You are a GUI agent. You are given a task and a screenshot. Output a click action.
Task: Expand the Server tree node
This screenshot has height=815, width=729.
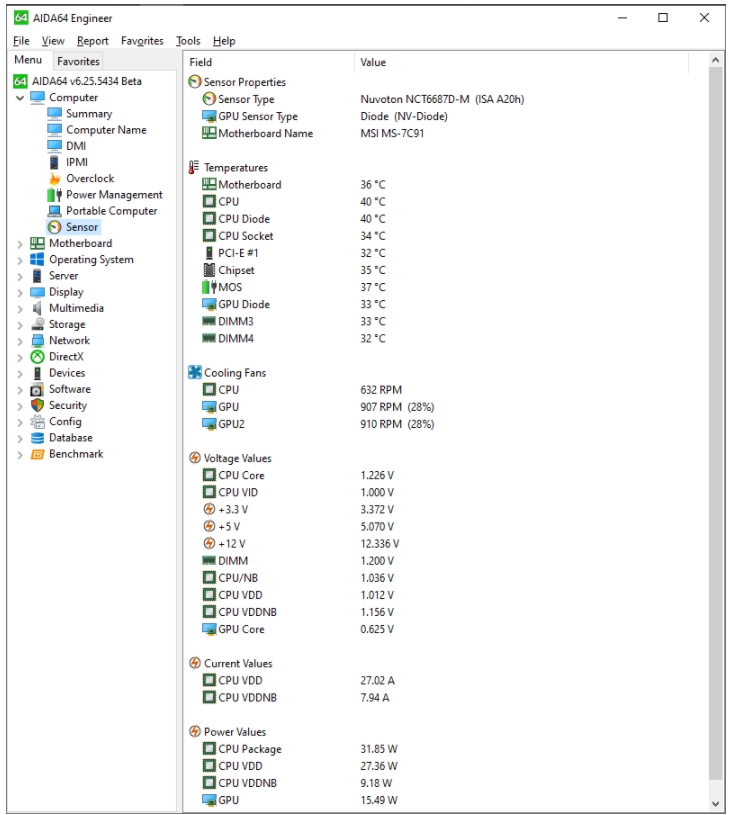click(20, 276)
